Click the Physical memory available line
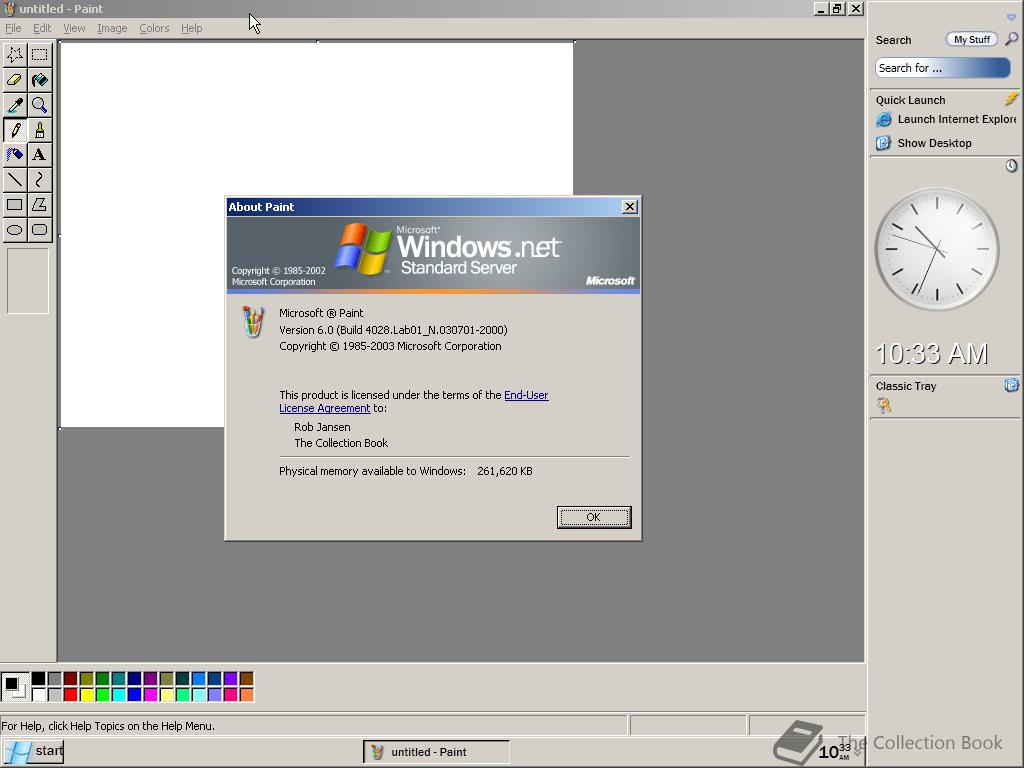 click(406, 471)
